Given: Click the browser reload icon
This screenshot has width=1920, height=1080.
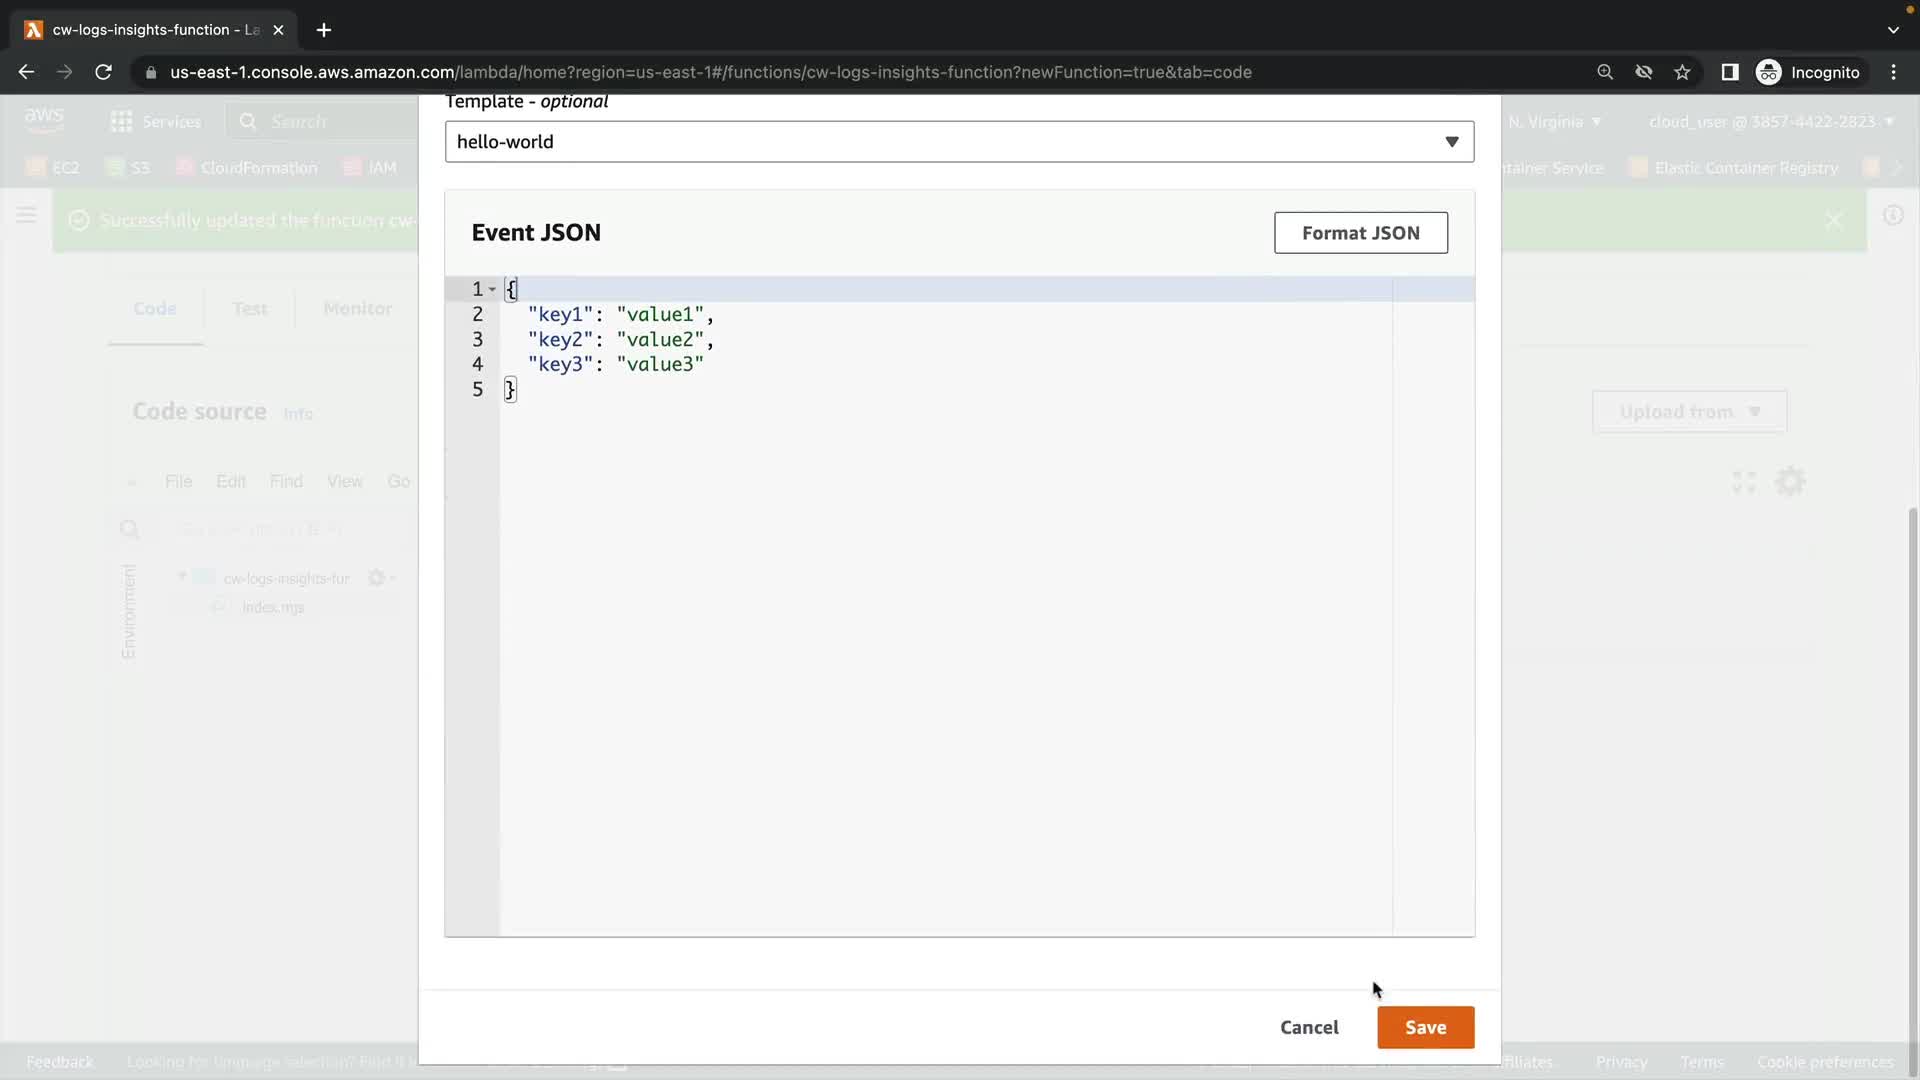Looking at the screenshot, I should tap(103, 72).
